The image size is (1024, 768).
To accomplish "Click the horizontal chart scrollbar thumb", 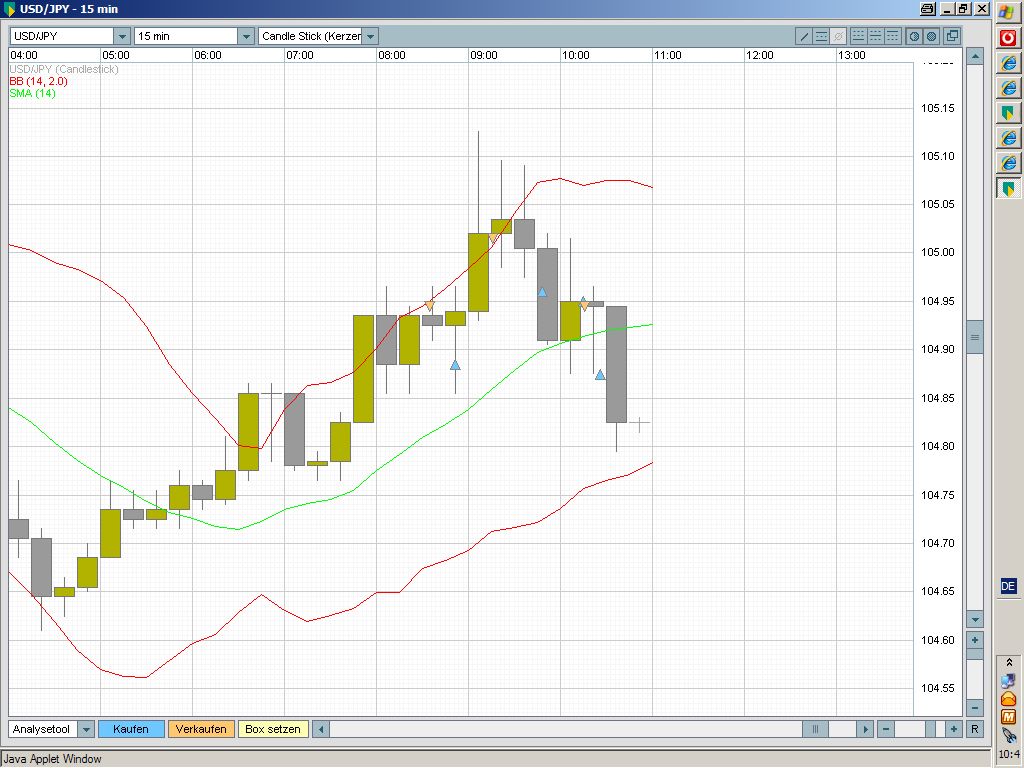I will tap(816, 729).
